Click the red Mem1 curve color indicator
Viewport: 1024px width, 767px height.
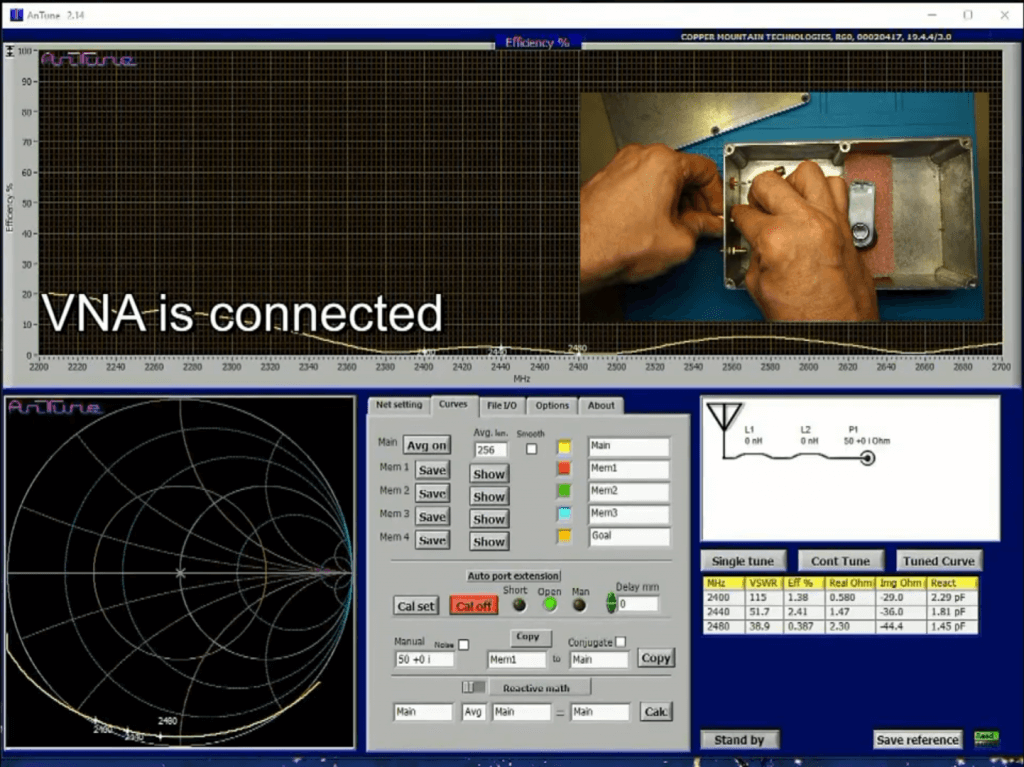coord(564,469)
